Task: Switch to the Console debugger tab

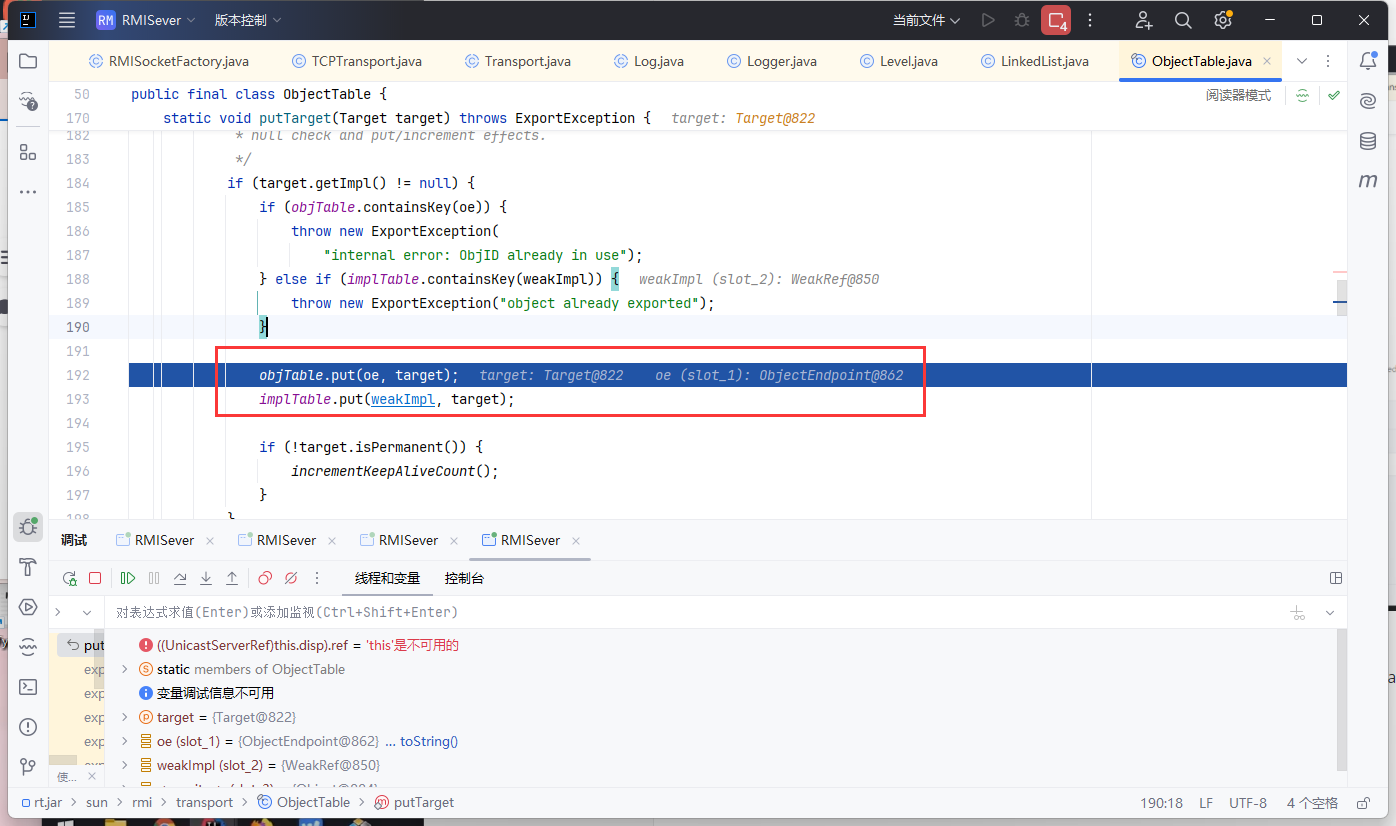Action: (x=464, y=578)
